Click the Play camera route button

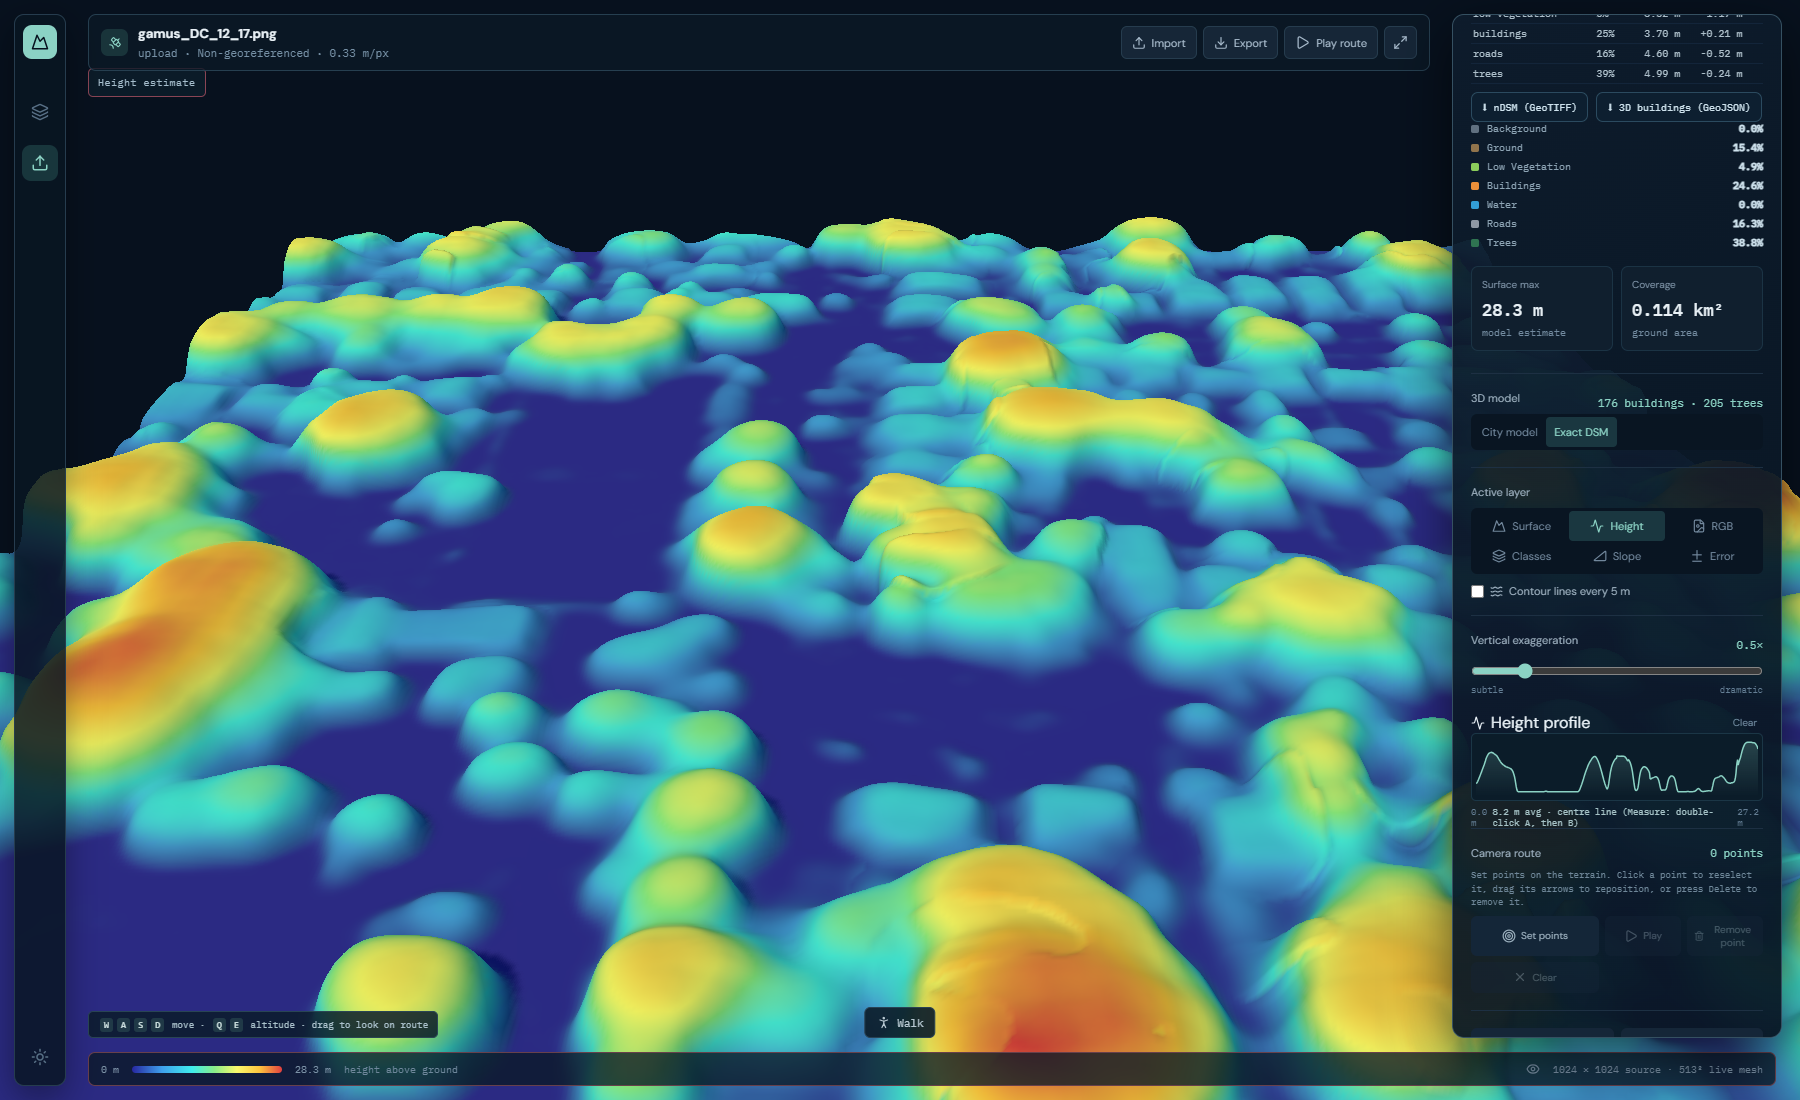point(1643,936)
